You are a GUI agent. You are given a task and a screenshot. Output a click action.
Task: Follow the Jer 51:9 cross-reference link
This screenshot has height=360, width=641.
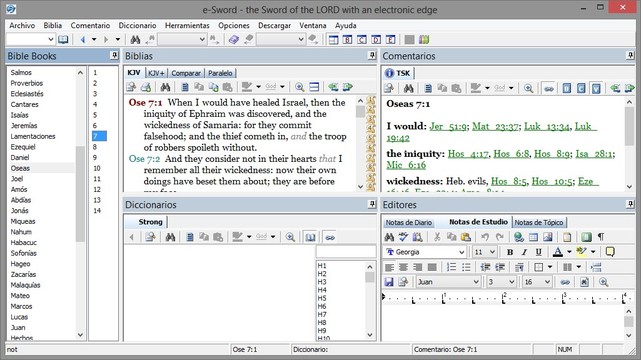(448, 126)
